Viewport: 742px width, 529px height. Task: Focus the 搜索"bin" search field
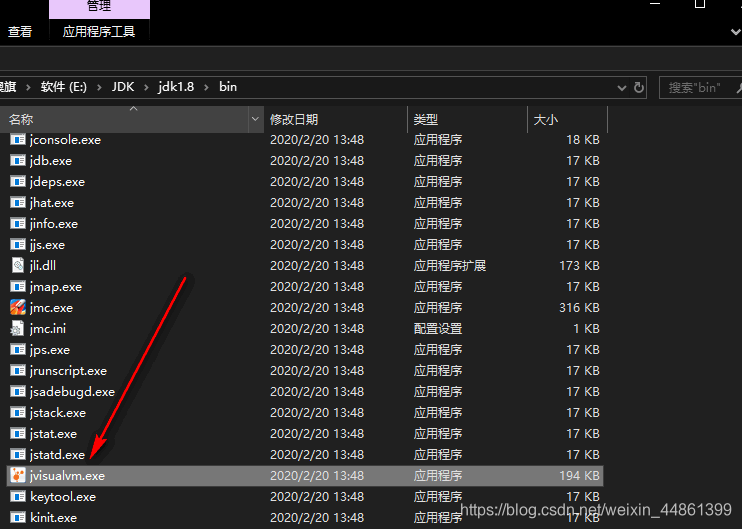[x=700, y=88]
